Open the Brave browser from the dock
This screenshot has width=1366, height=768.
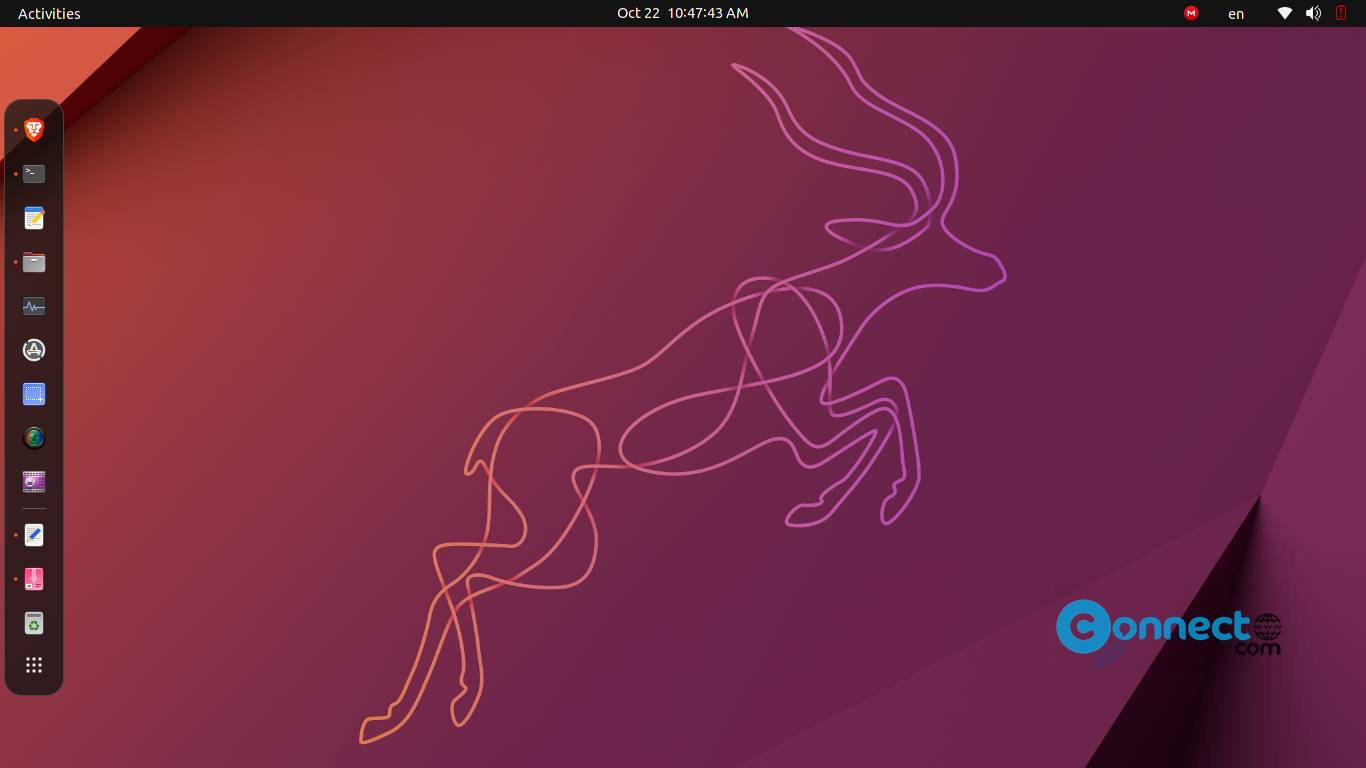pos(34,130)
